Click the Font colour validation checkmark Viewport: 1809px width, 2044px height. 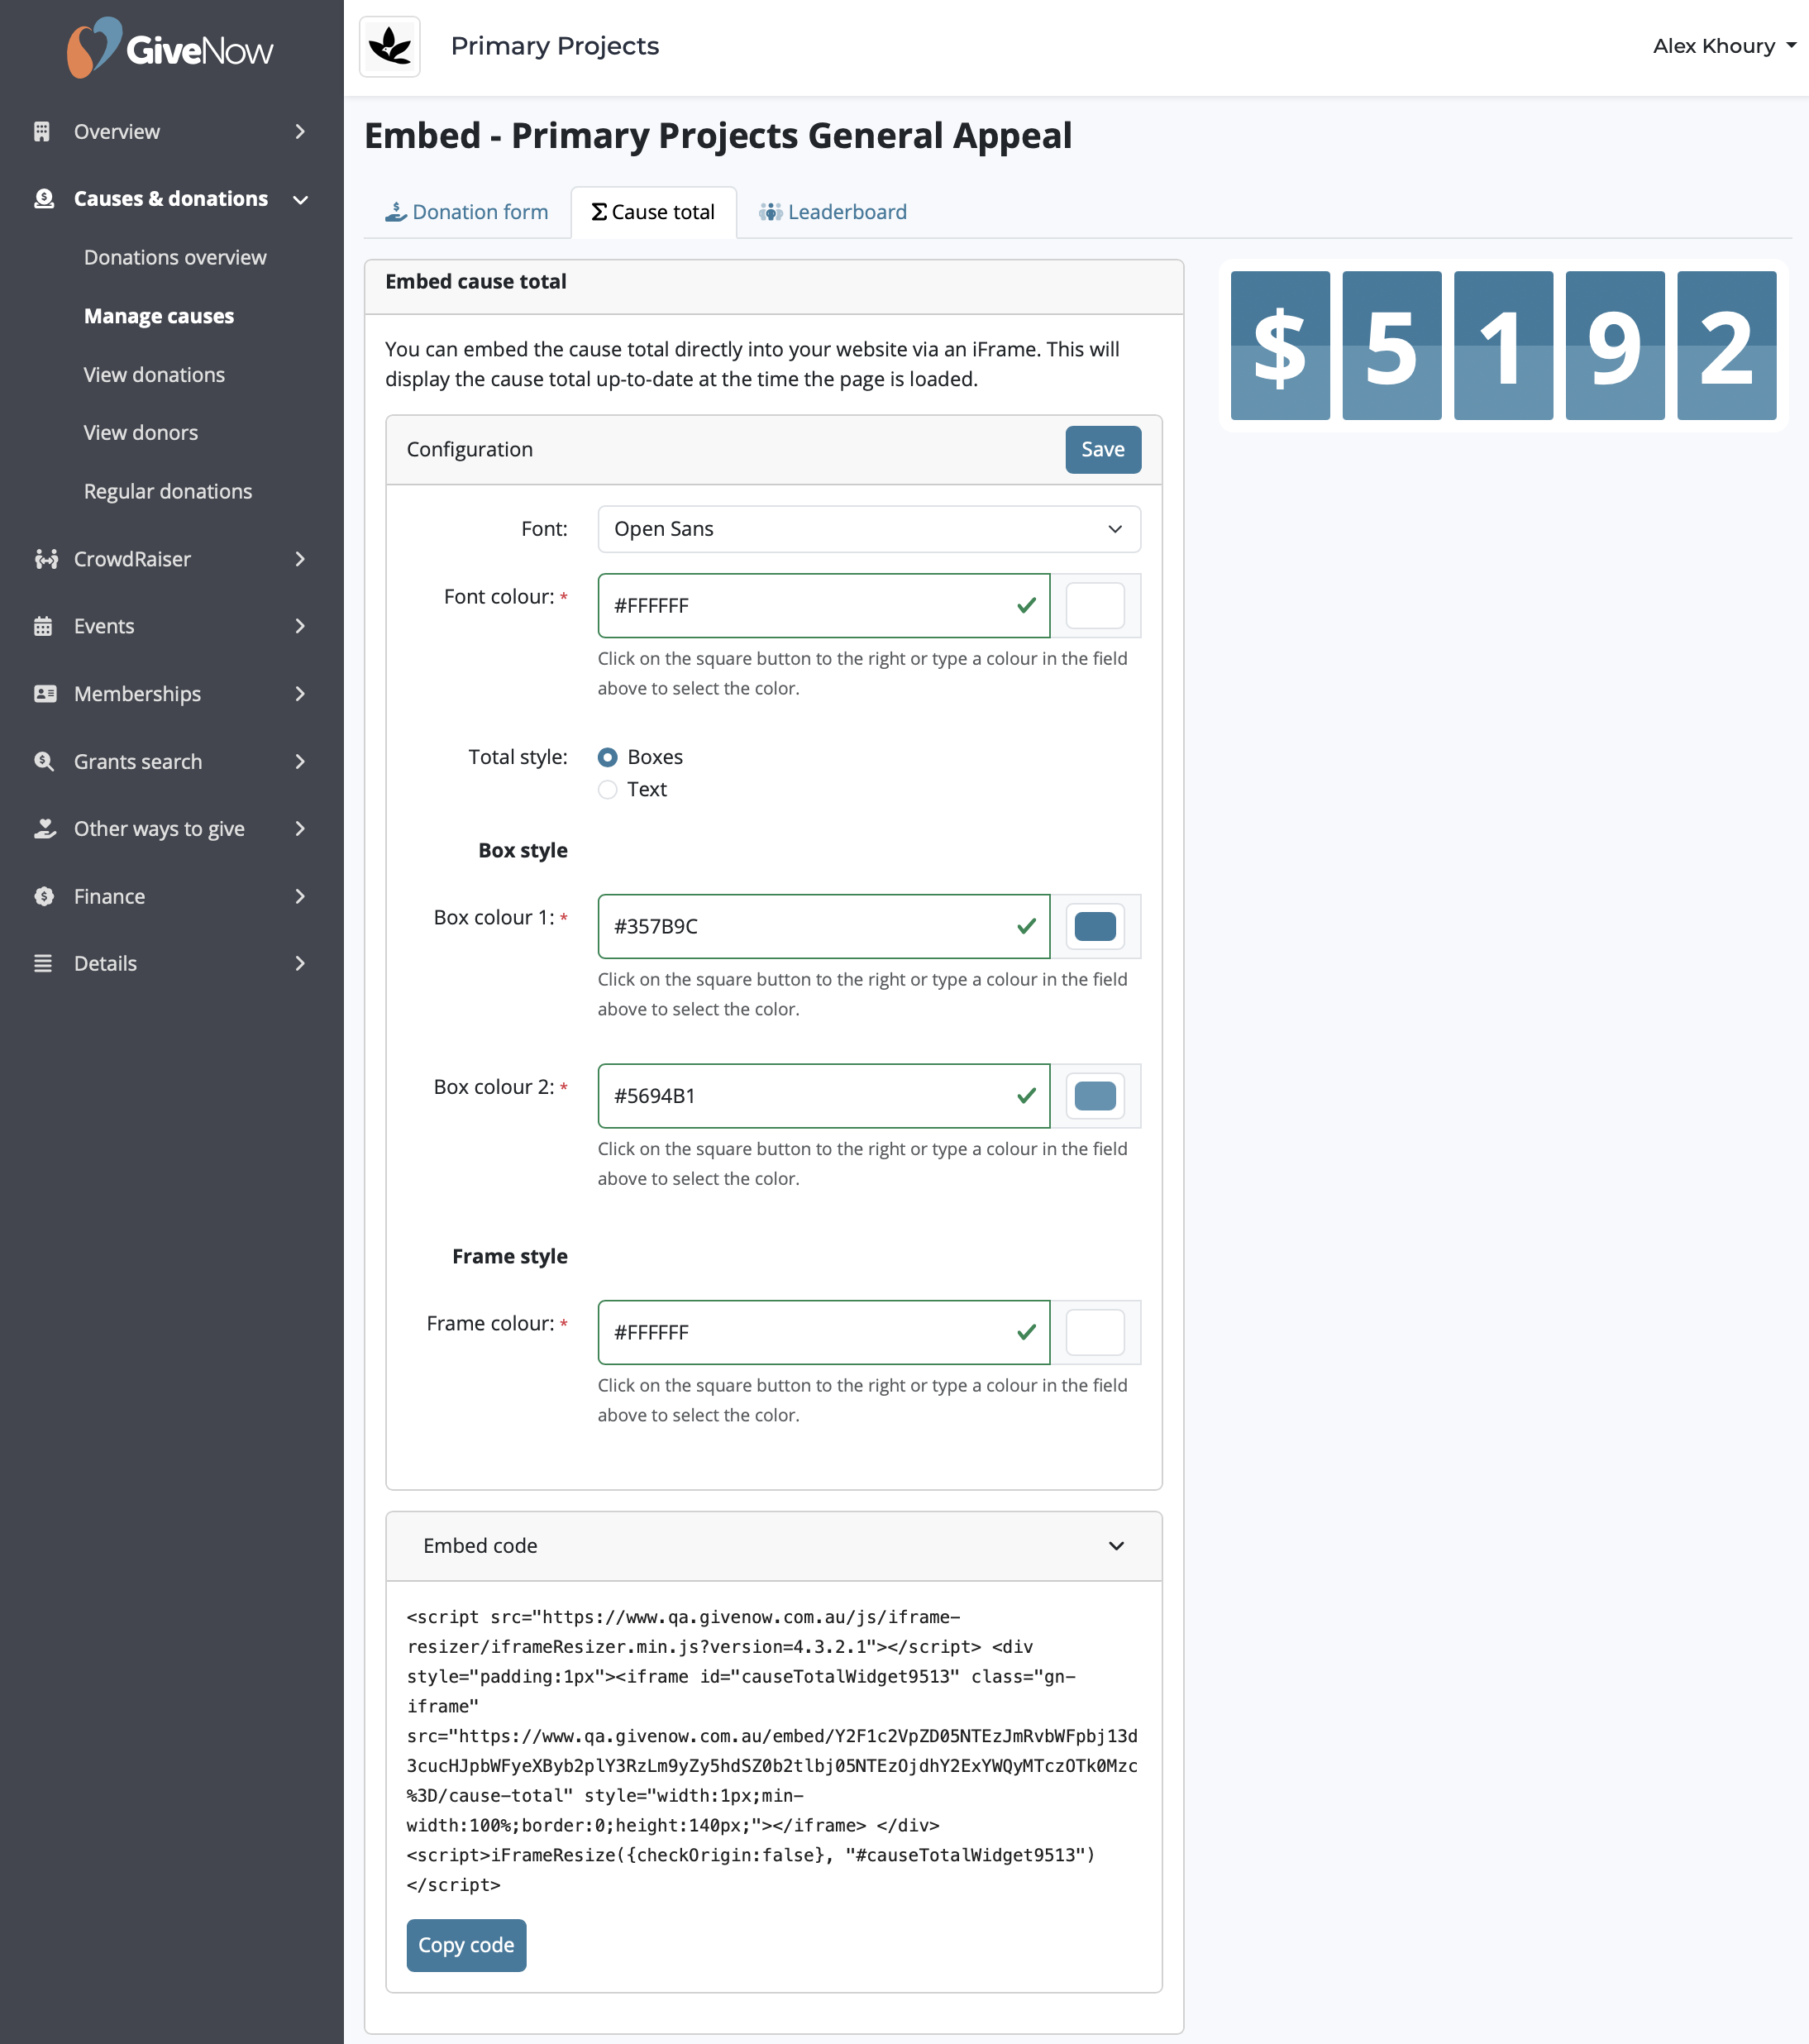1026,606
